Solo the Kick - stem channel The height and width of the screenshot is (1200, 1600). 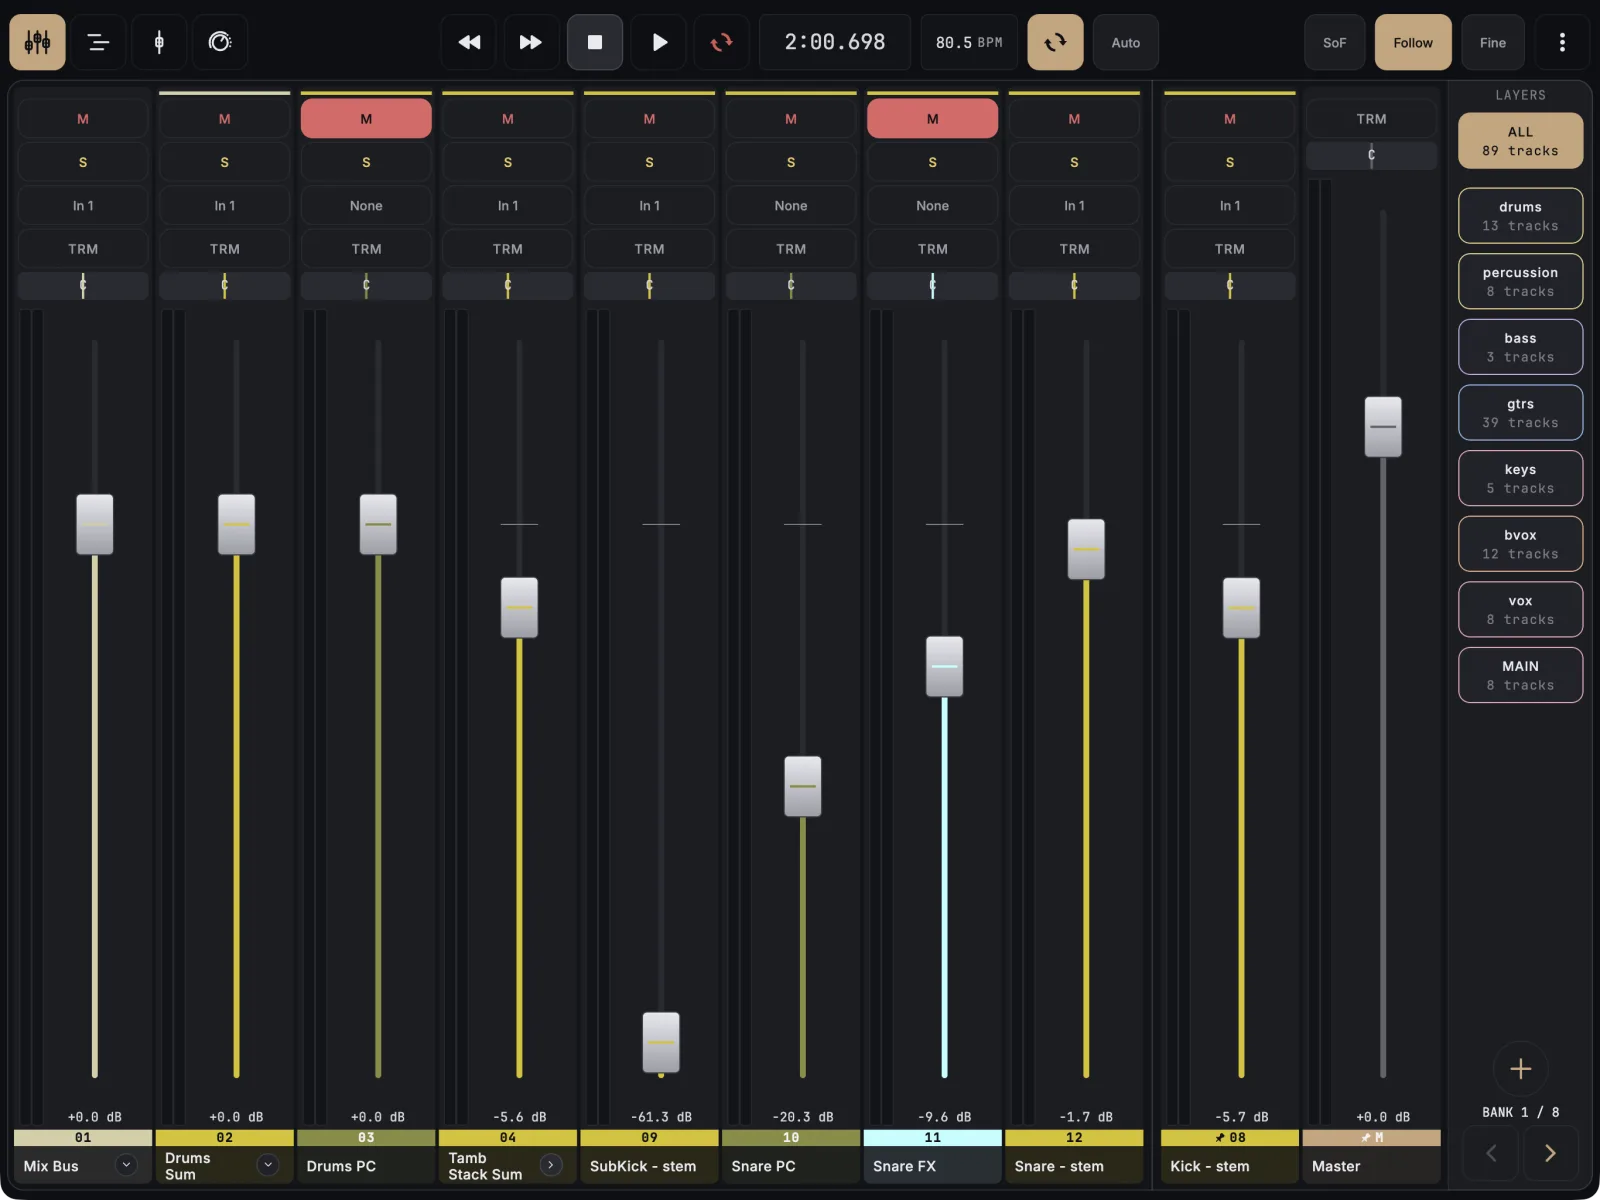[1230, 162]
